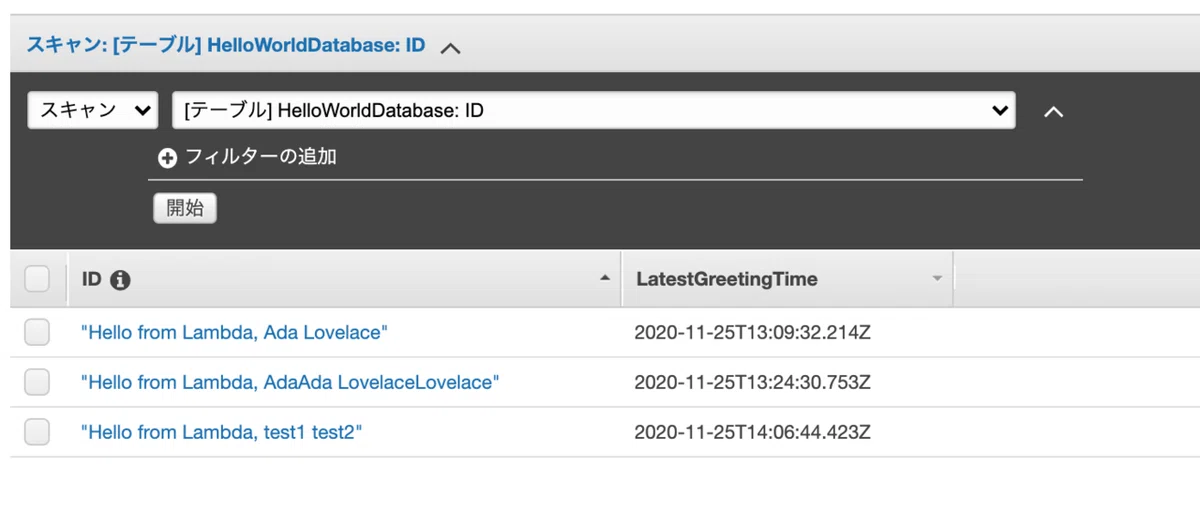
Task: Collapse the scan panel via header chevron
Action: click(450, 47)
